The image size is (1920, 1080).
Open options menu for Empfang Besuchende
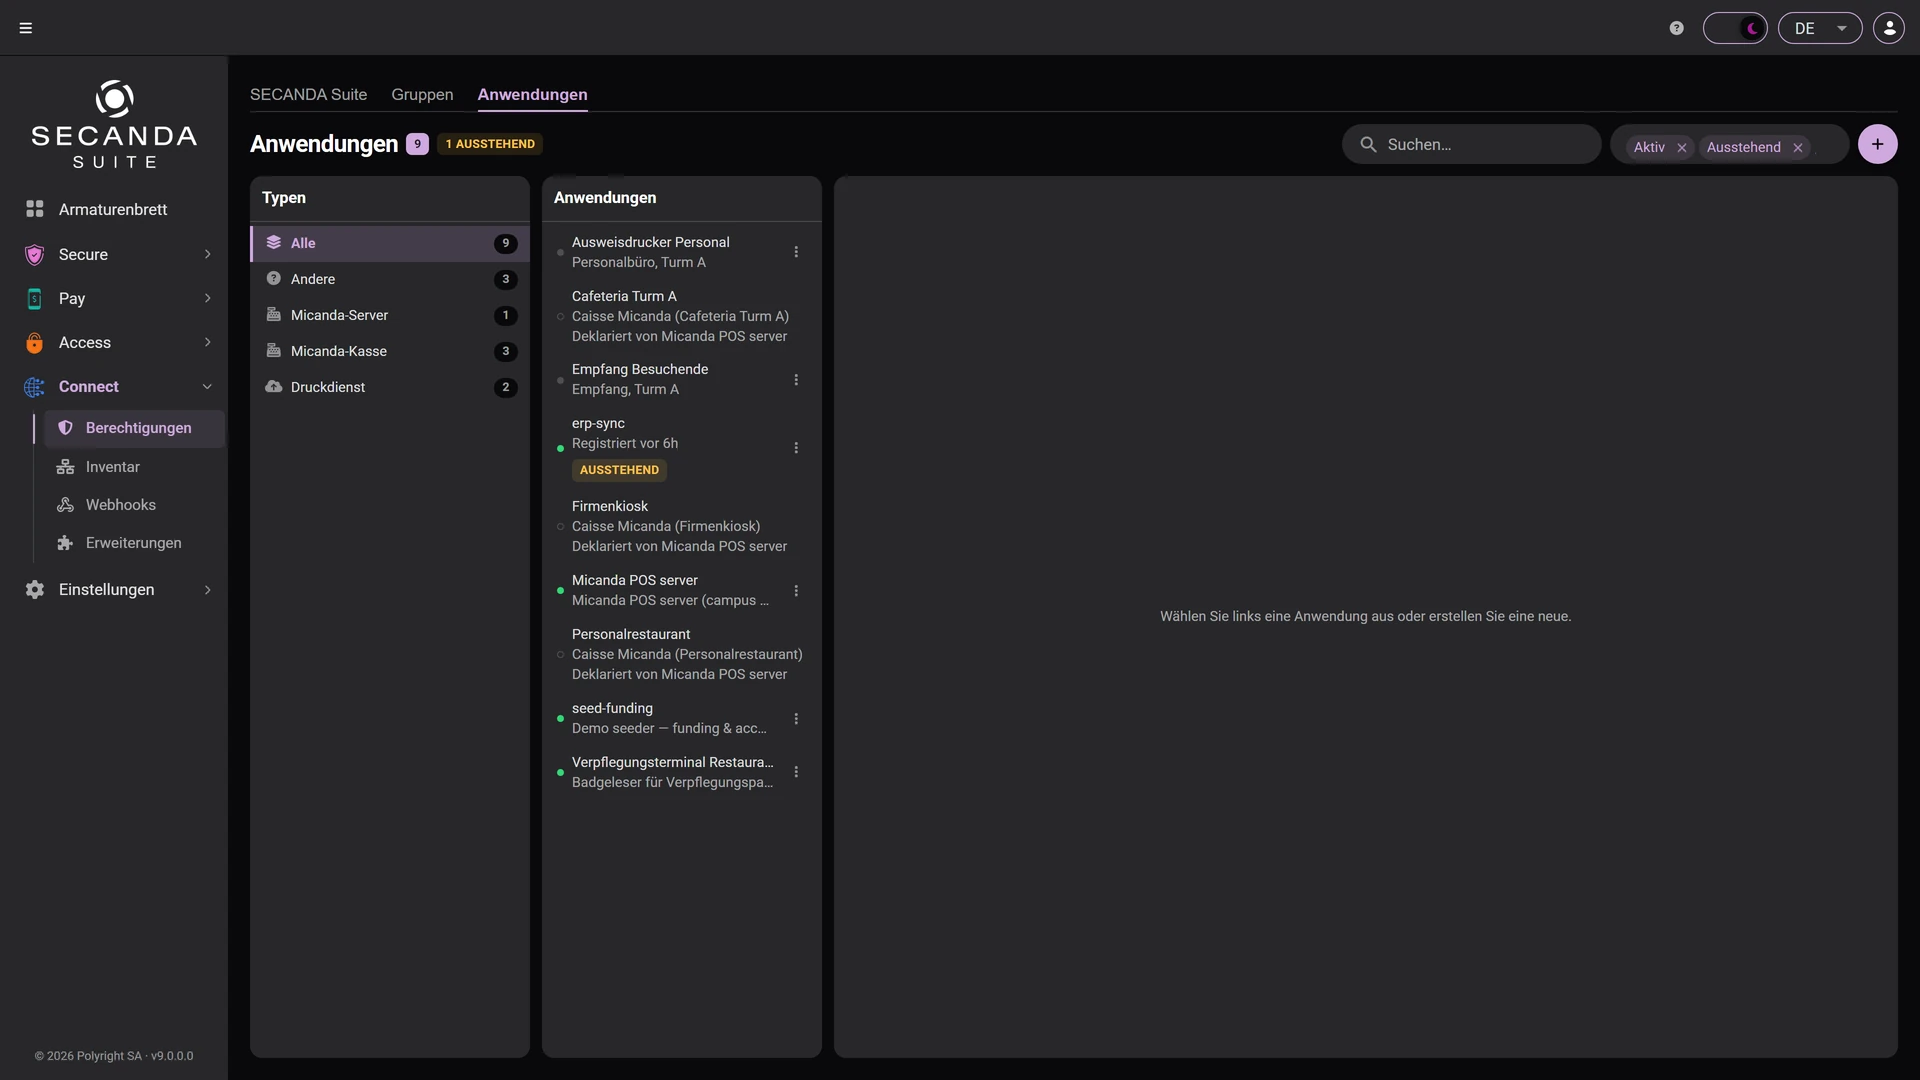(x=796, y=380)
